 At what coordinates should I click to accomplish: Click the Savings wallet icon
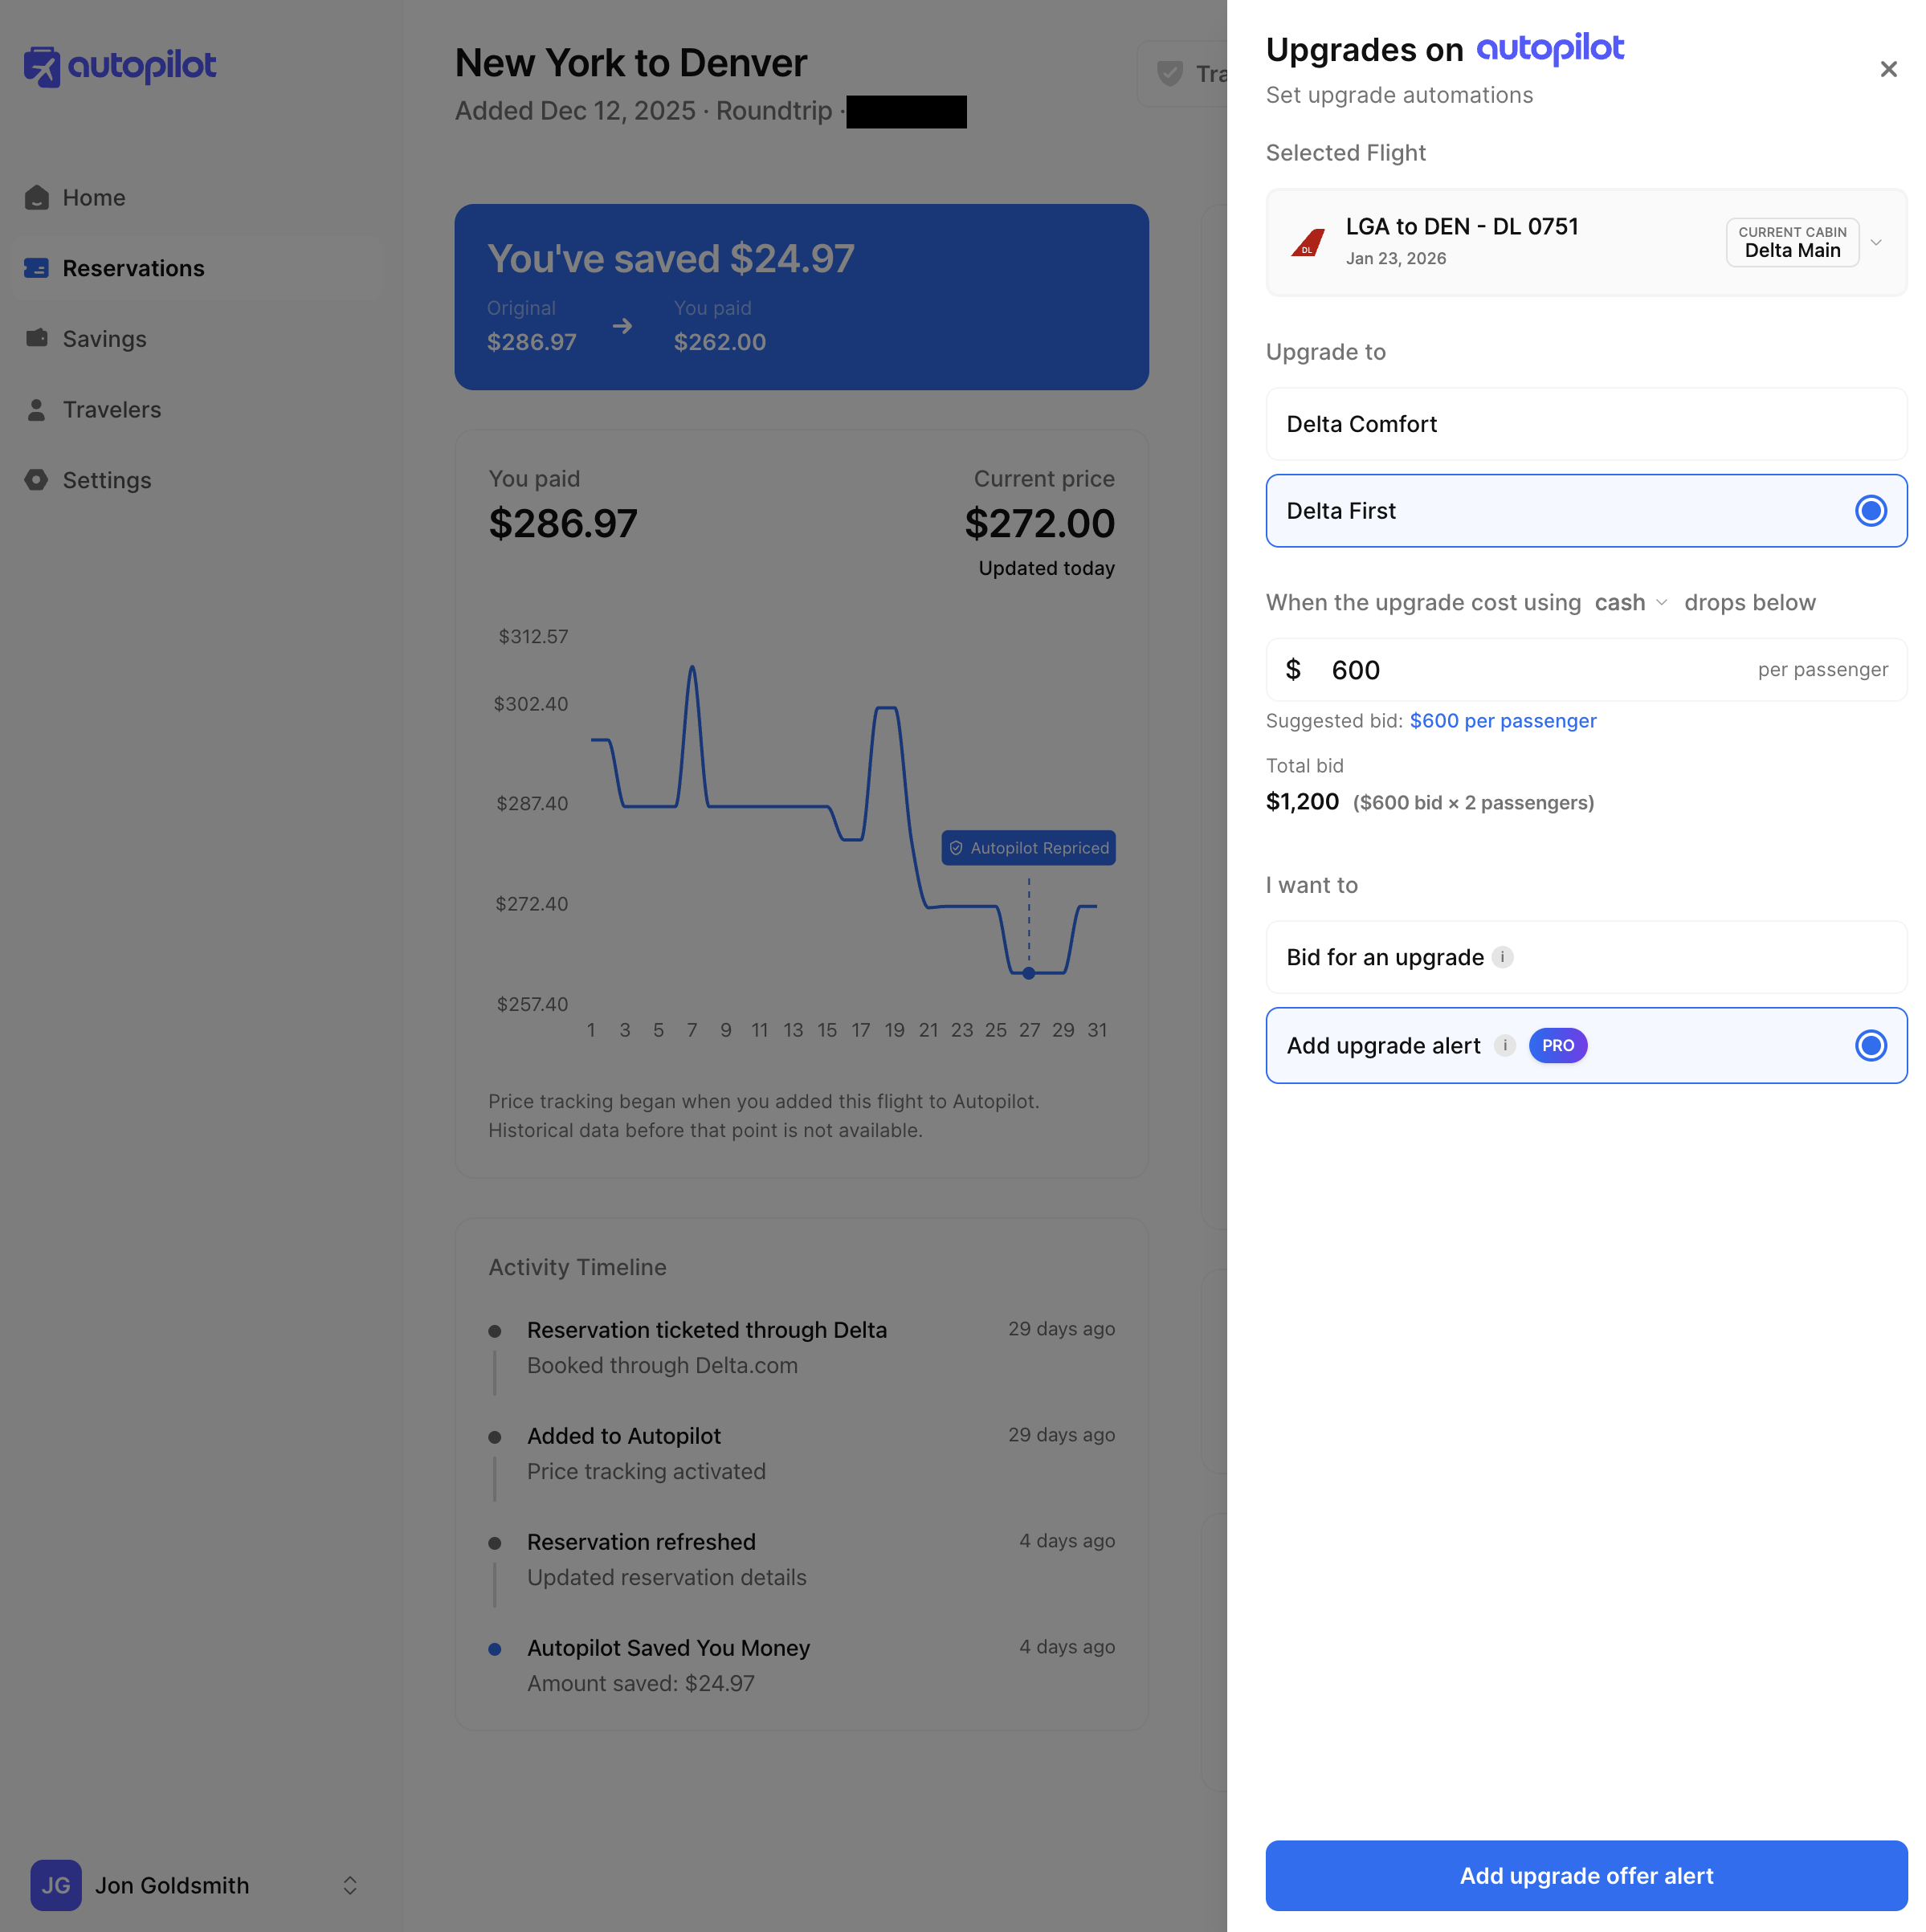tap(37, 339)
